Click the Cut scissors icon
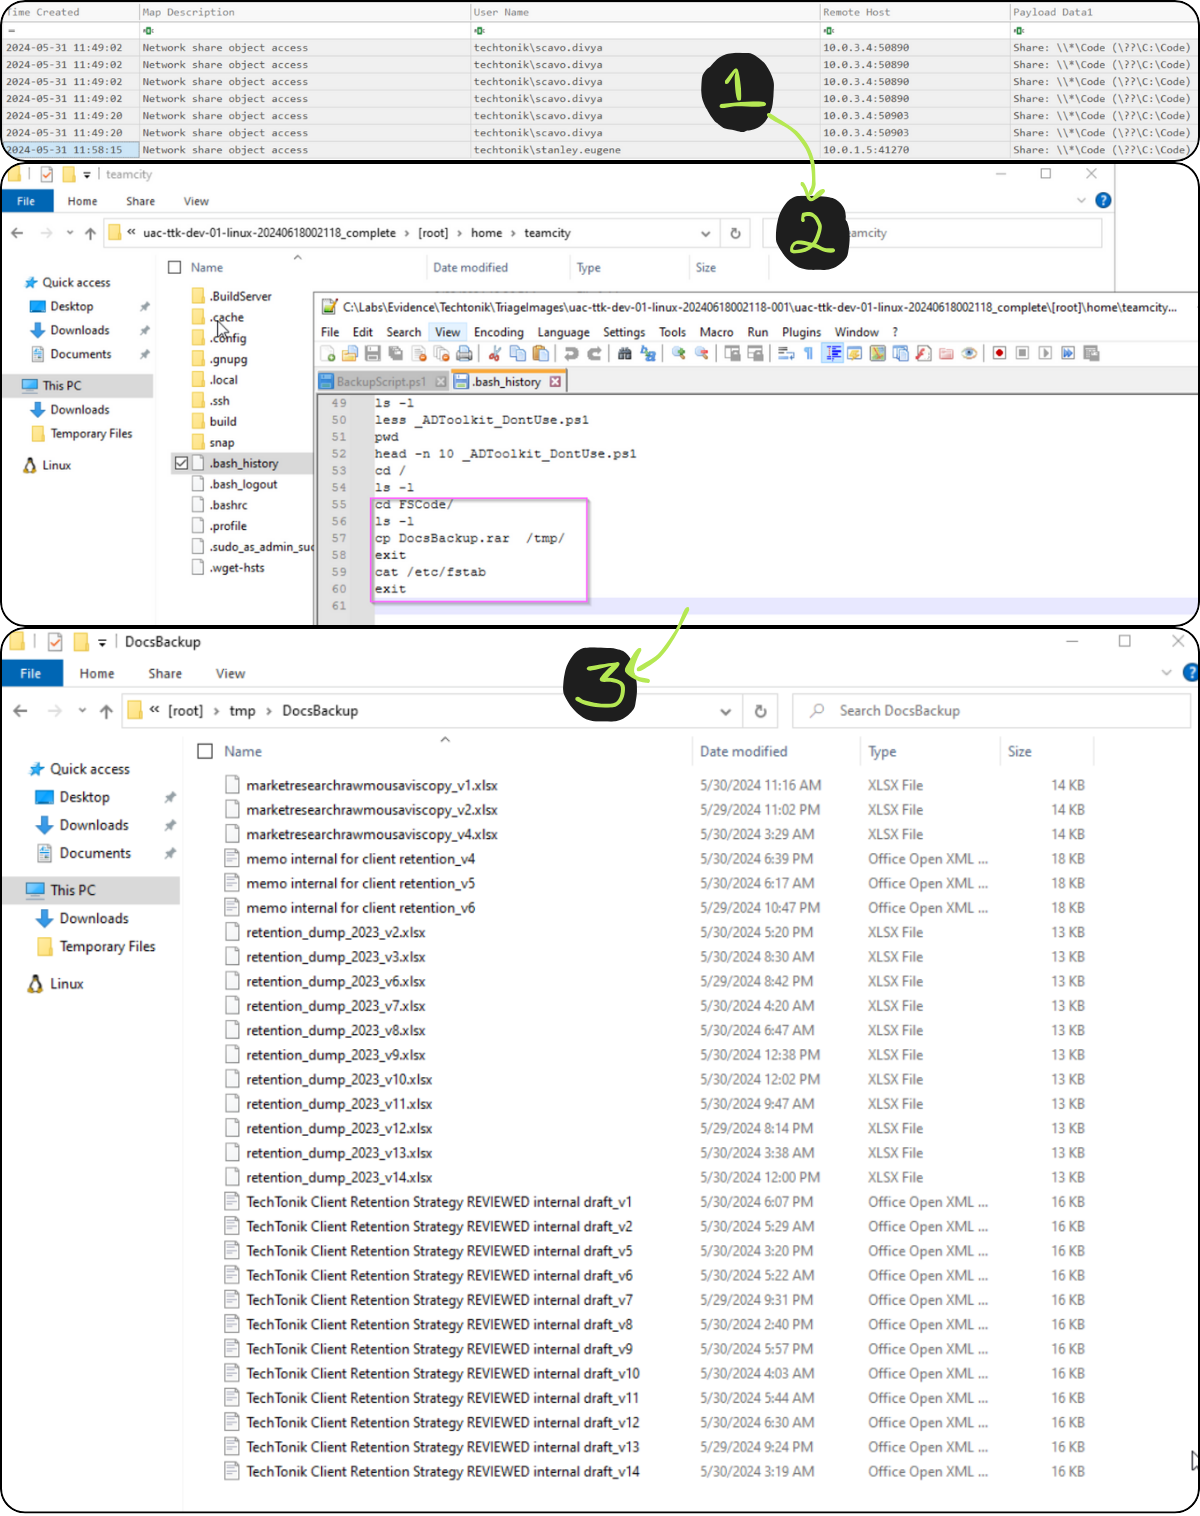Viewport: 1200px width, 1516px height. click(494, 354)
